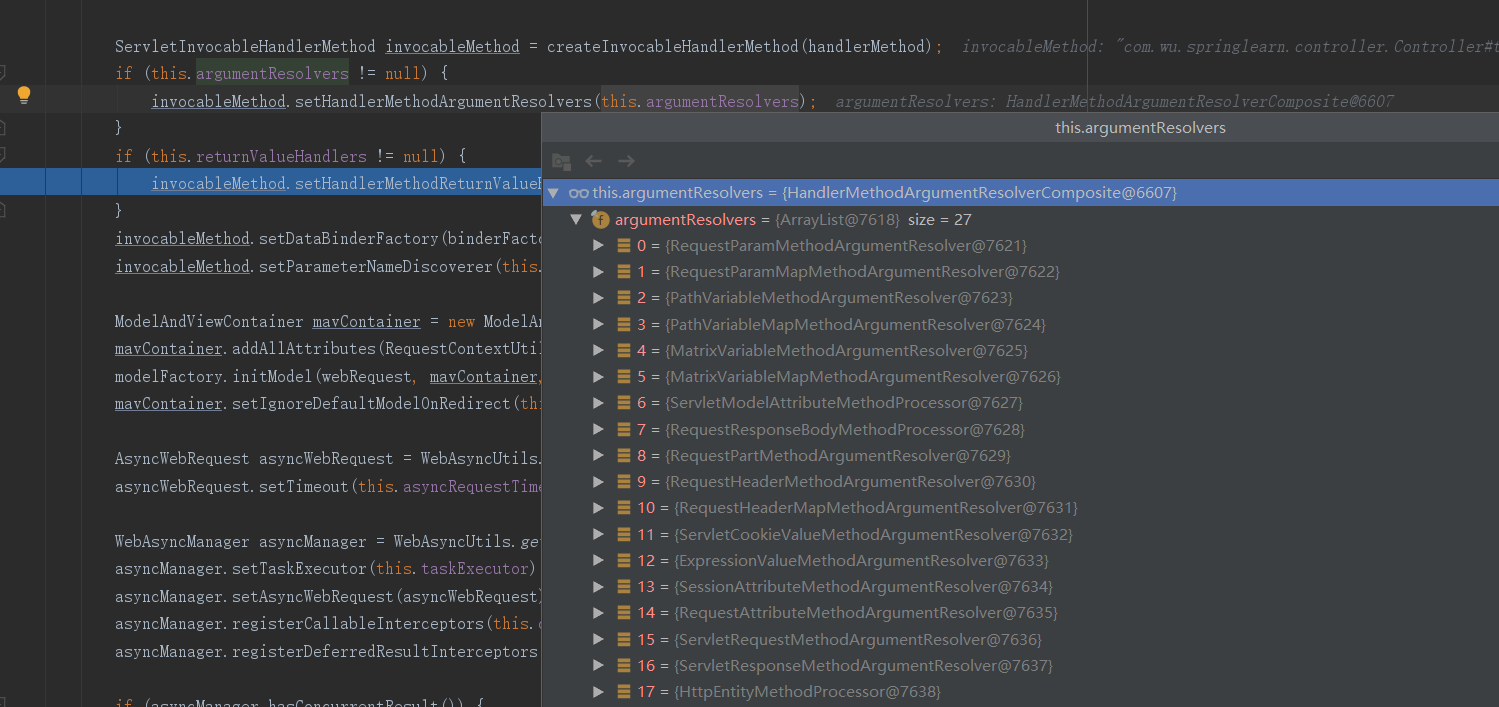Expand element 4 MatrixVariableMethodArgumentResolver
1499x707 pixels.
(598, 351)
